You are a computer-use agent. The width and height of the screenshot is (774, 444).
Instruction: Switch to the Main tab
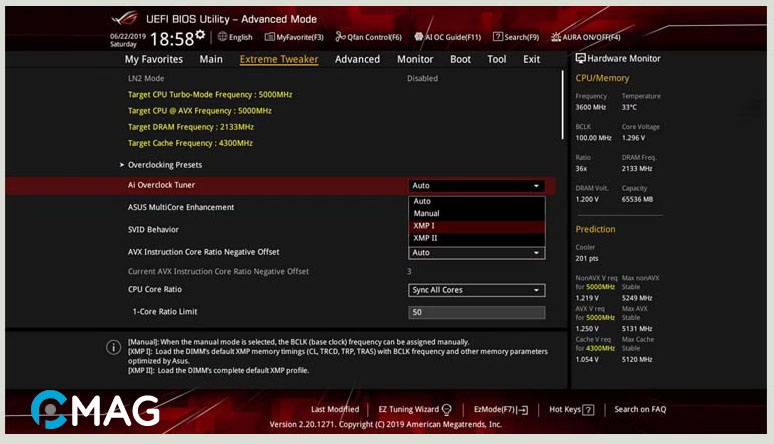(211, 59)
